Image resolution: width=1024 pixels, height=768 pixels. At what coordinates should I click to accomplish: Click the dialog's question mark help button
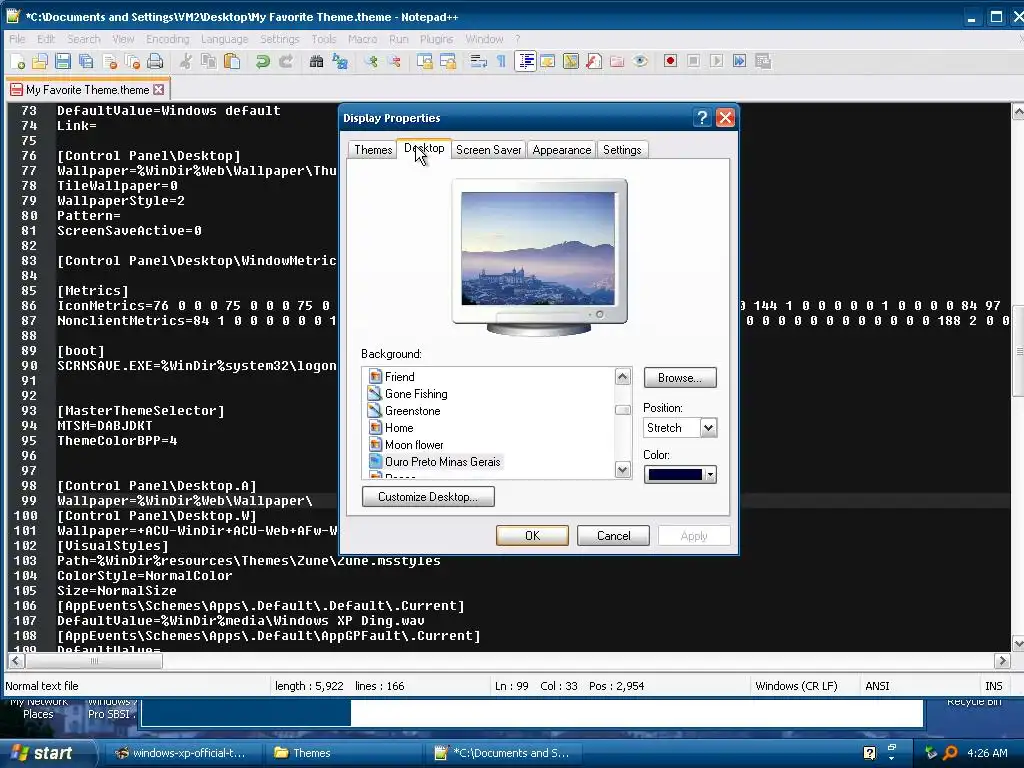point(701,118)
